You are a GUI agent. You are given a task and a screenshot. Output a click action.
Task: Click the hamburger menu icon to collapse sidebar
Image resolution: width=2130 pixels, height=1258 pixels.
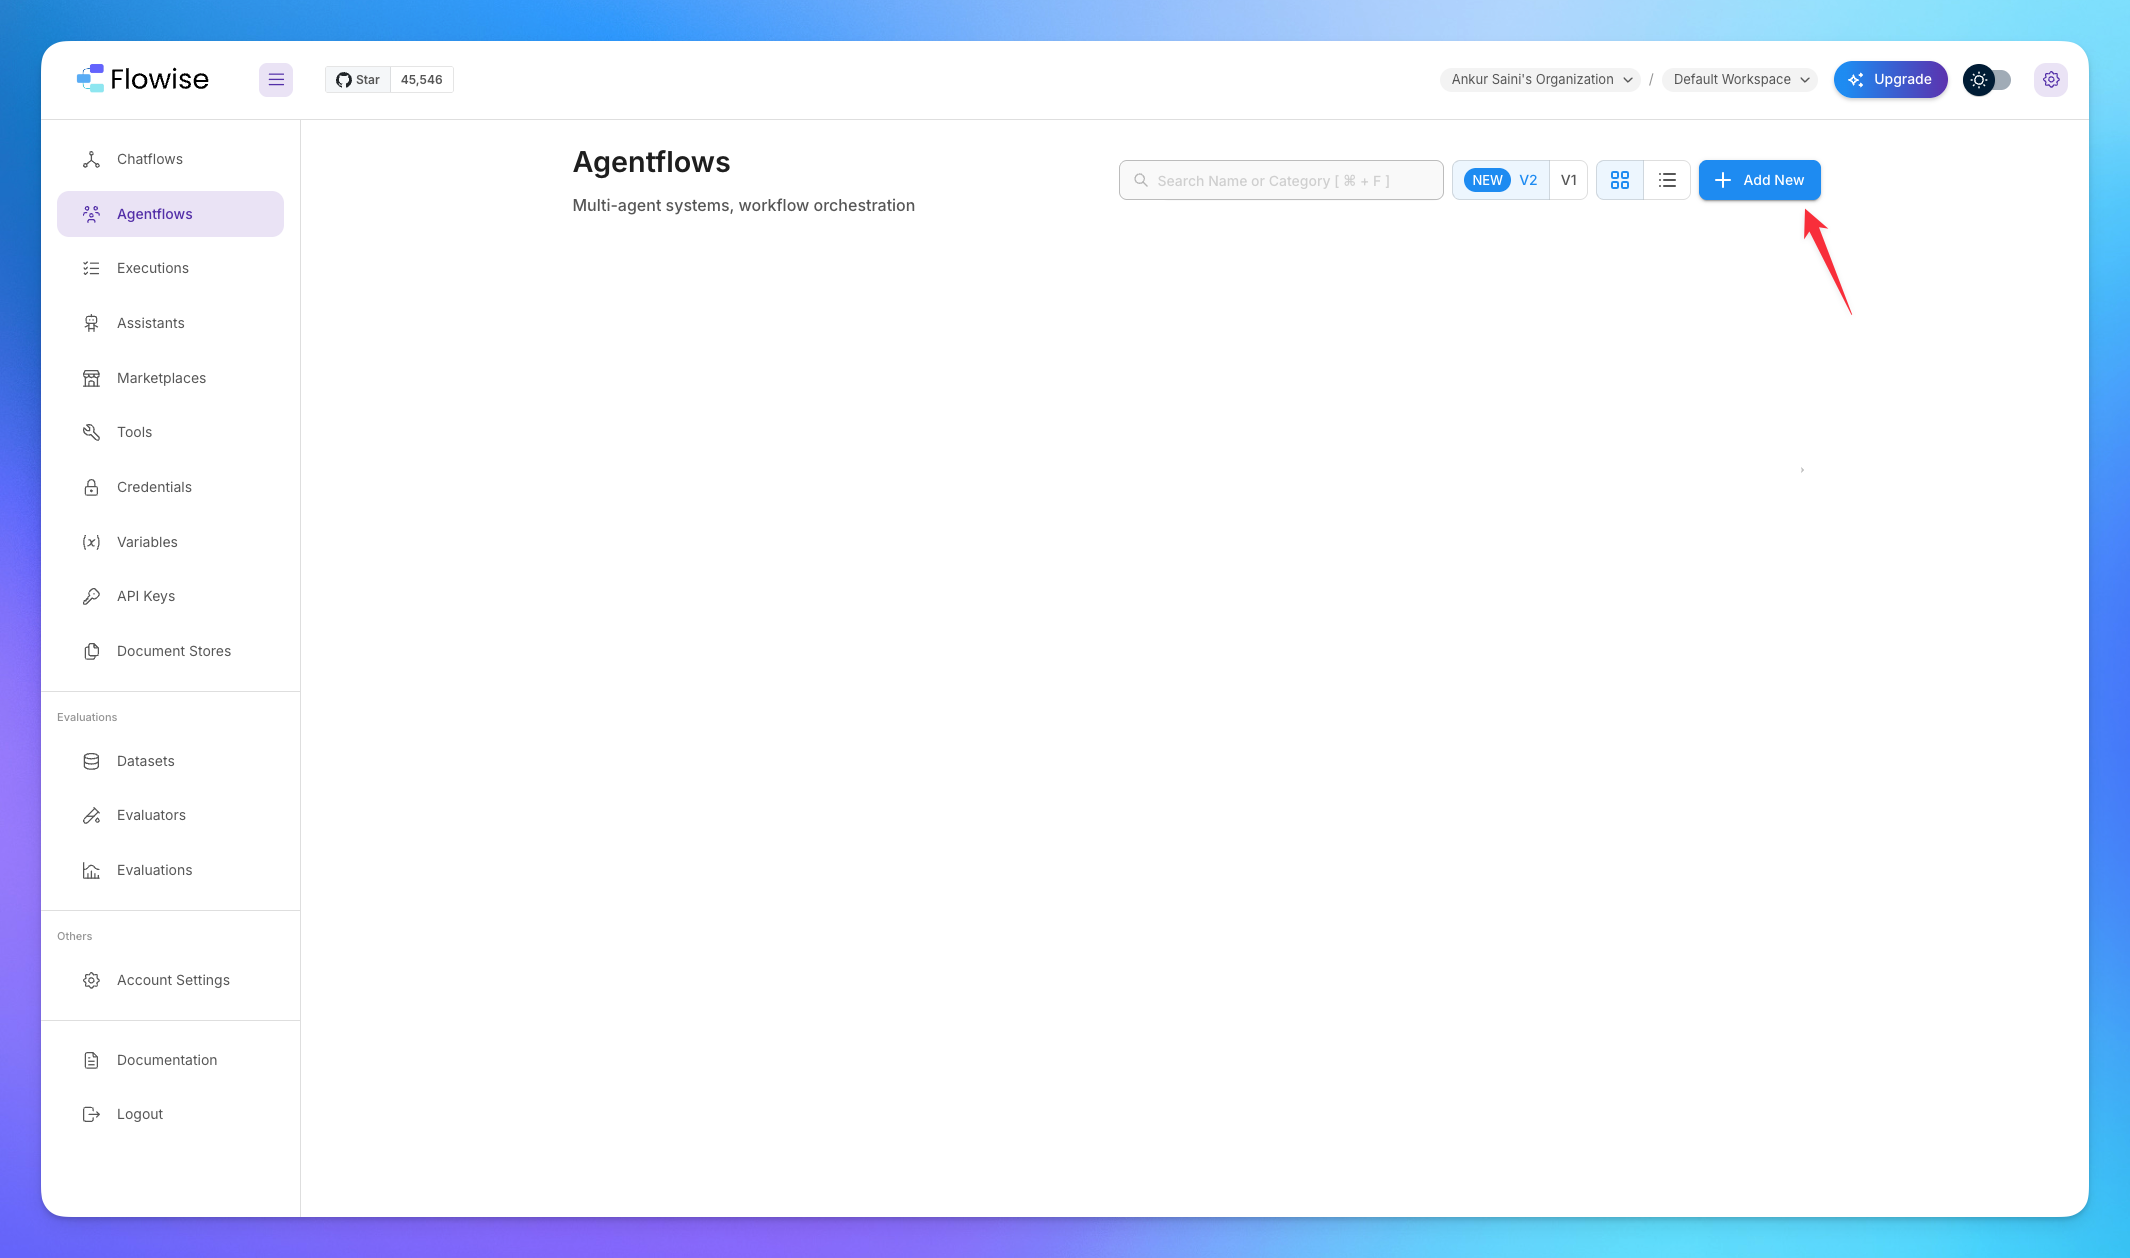point(276,80)
